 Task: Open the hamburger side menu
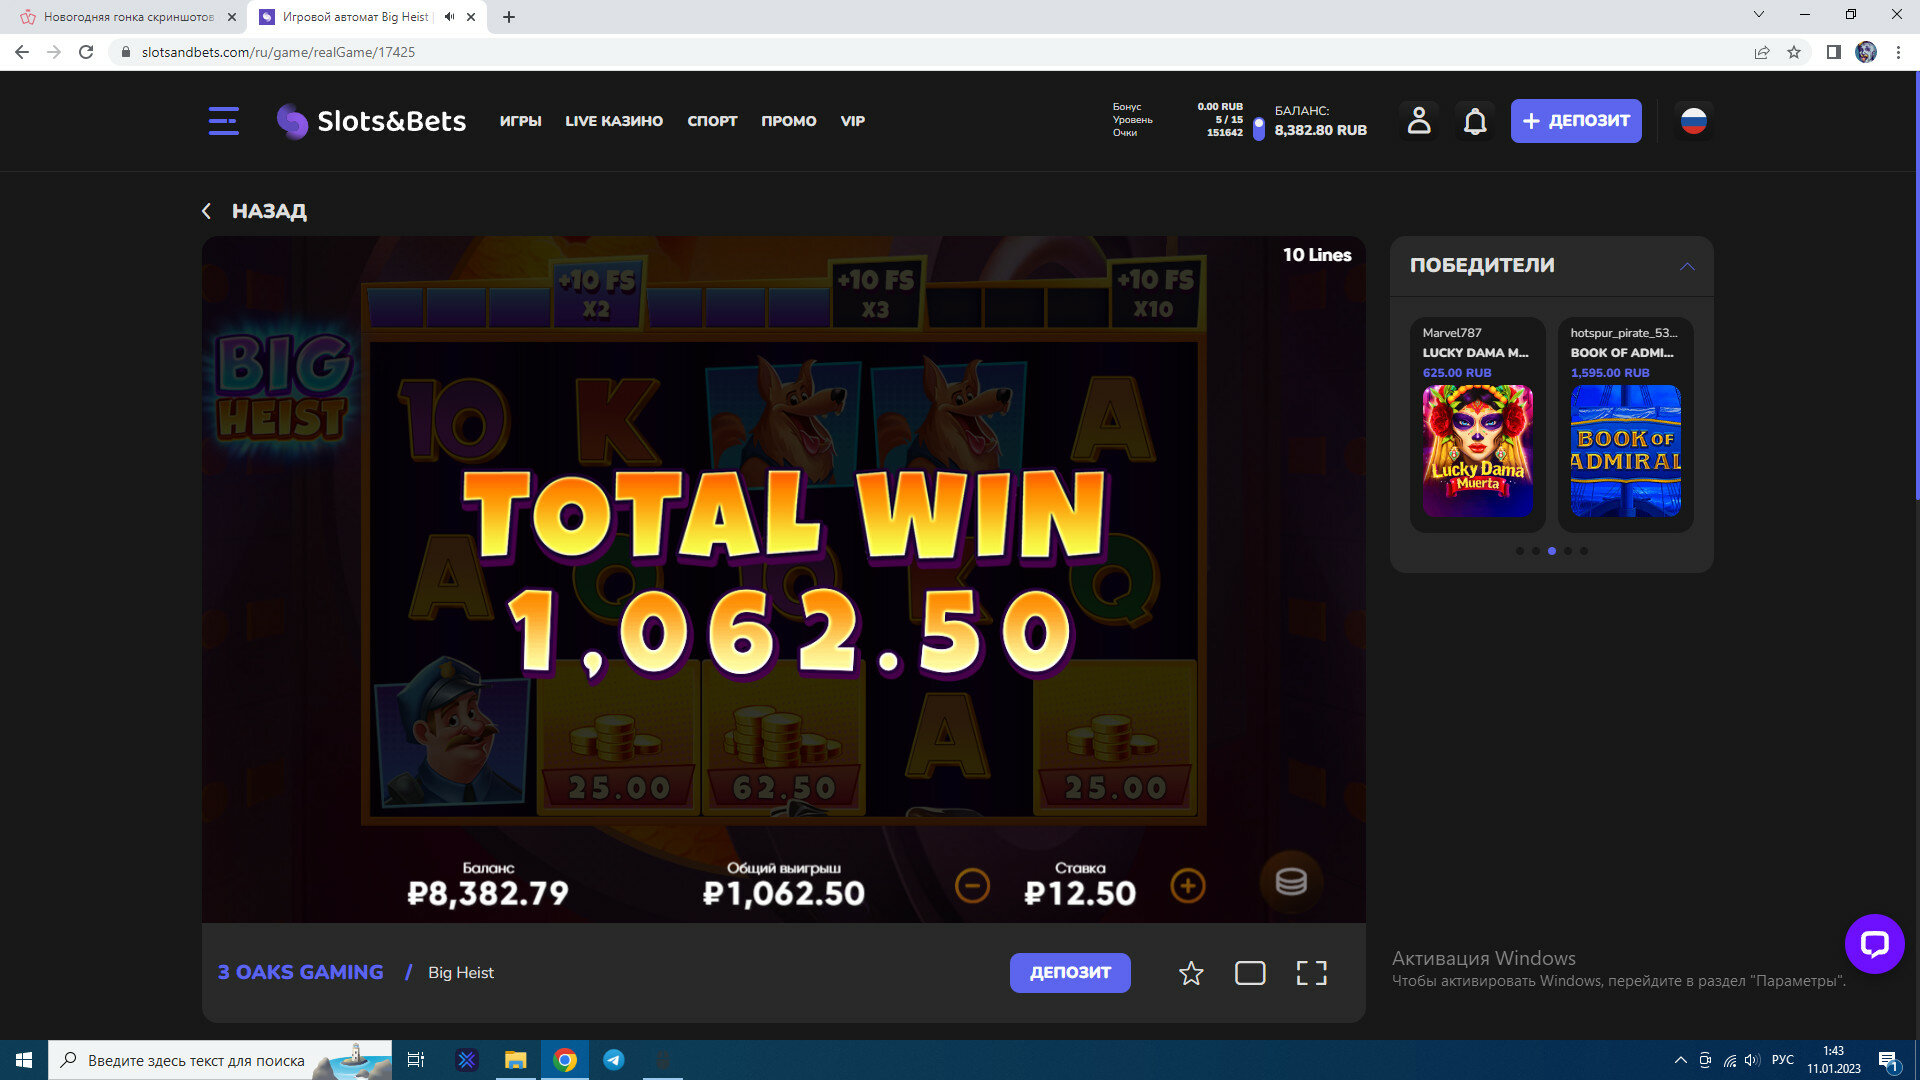223,121
